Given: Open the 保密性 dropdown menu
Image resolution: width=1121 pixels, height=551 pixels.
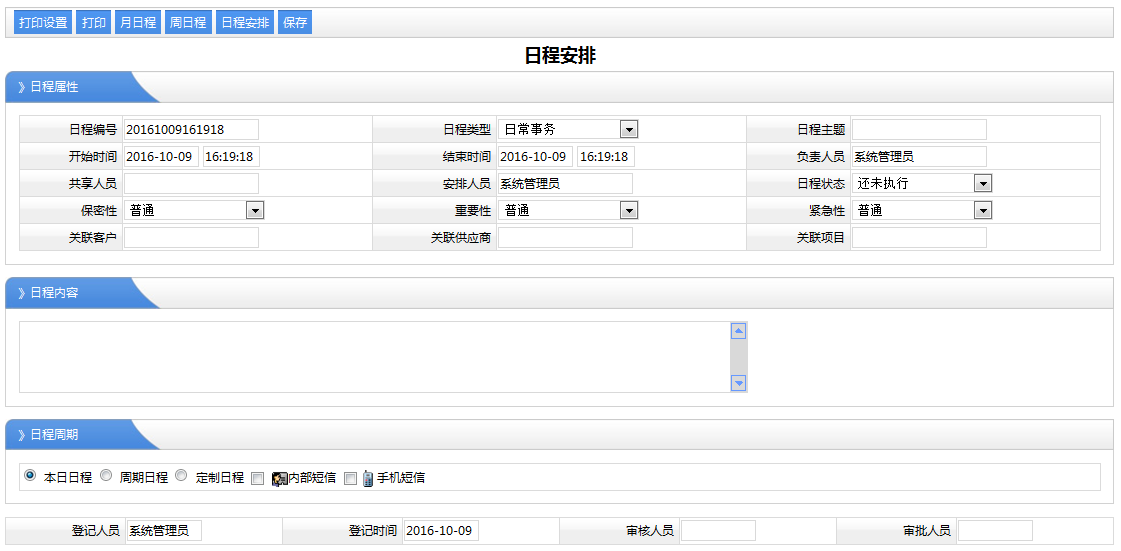Looking at the screenshot, I should click(x=254, y=210).
